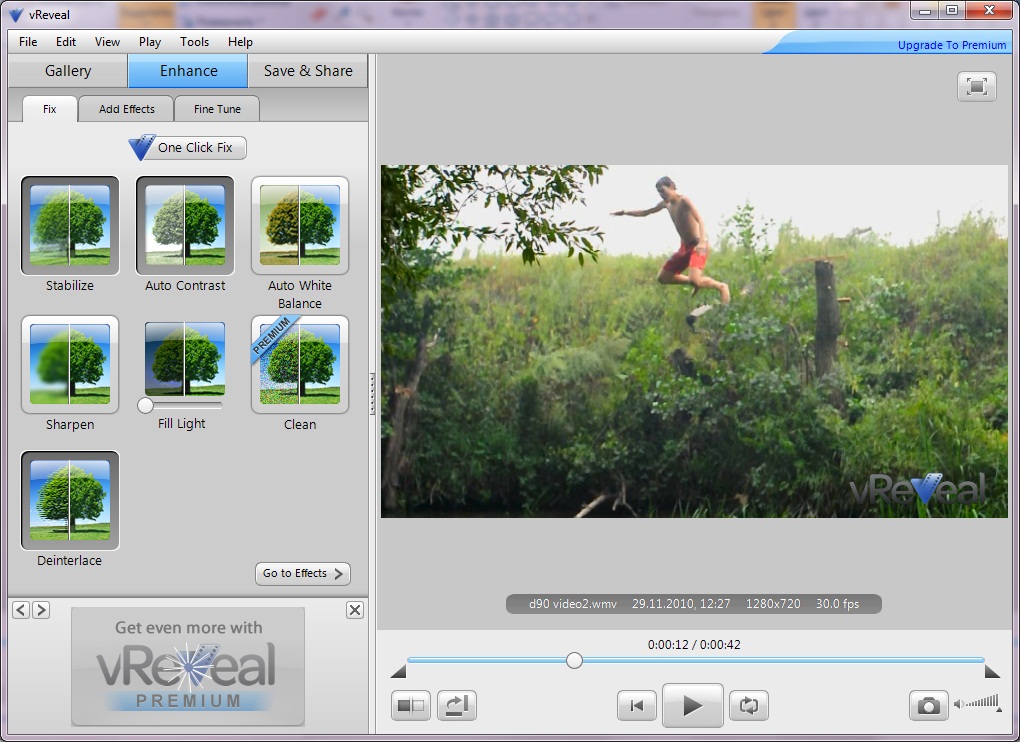Toggle the split-screen before/after view
Screen dimensions: 1020x742
pos(411,706)
